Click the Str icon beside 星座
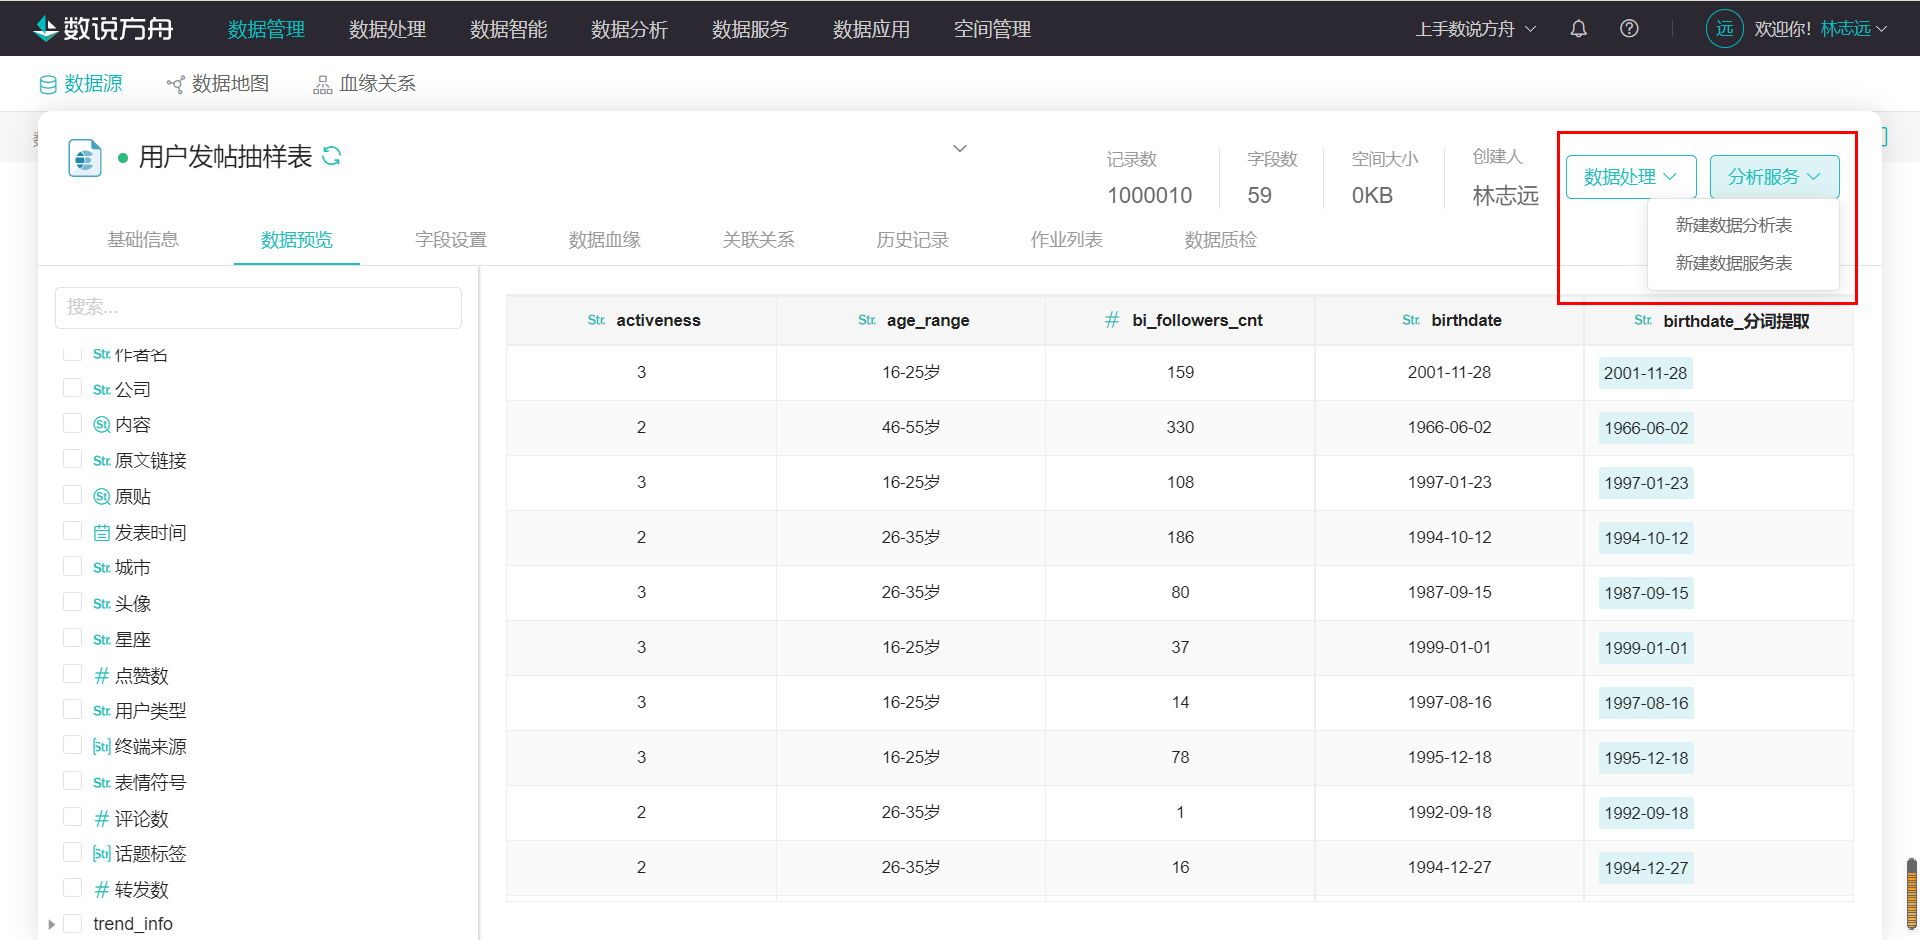Screen dimensions: 1920x940 pos(102,640)
